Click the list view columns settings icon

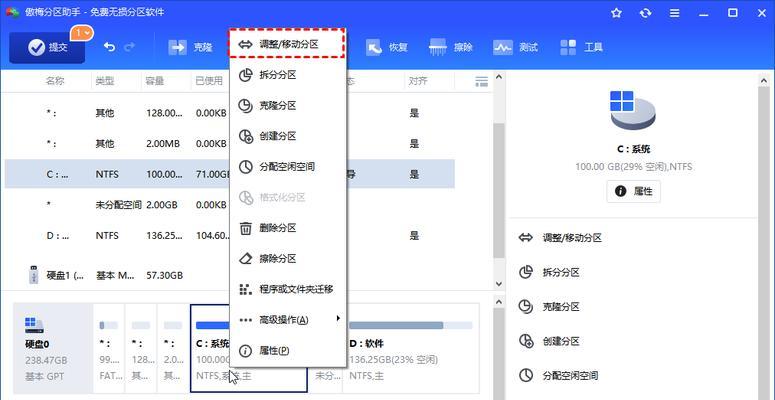click(481, 82)
